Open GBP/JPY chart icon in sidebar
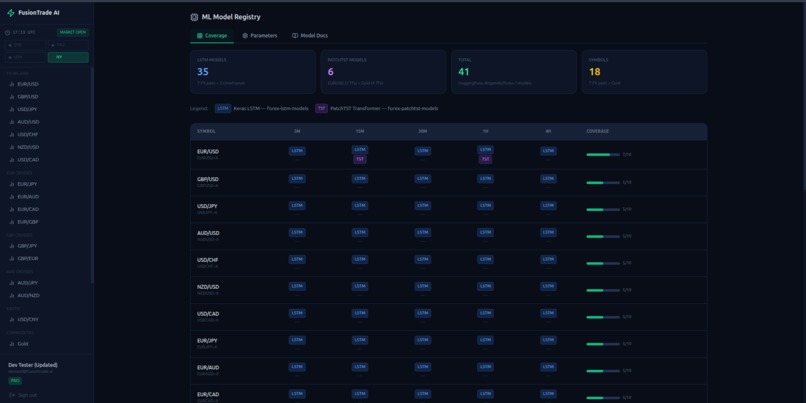 pos(12,246)
